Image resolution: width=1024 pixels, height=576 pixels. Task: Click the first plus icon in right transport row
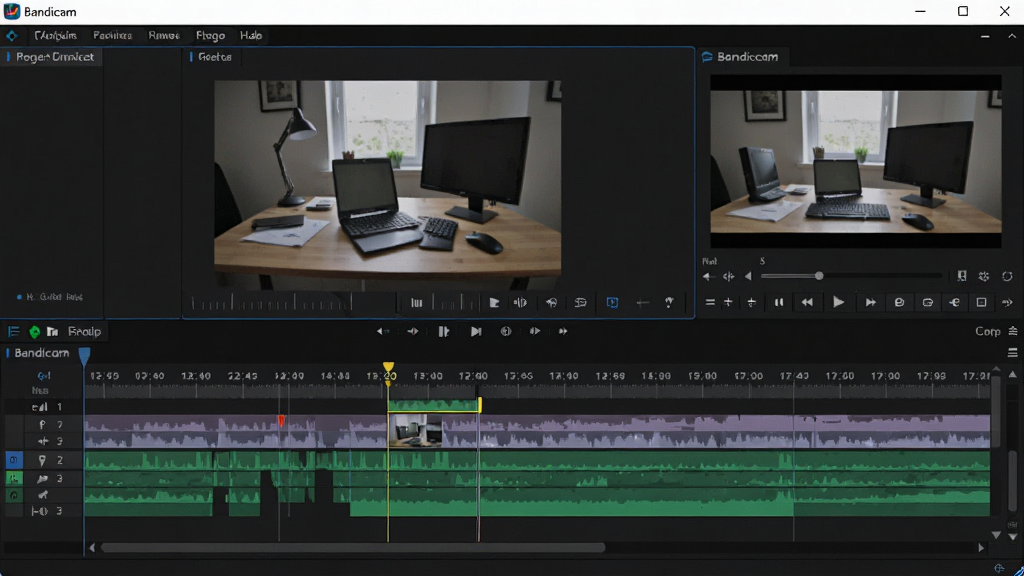[x=728, y=302]
